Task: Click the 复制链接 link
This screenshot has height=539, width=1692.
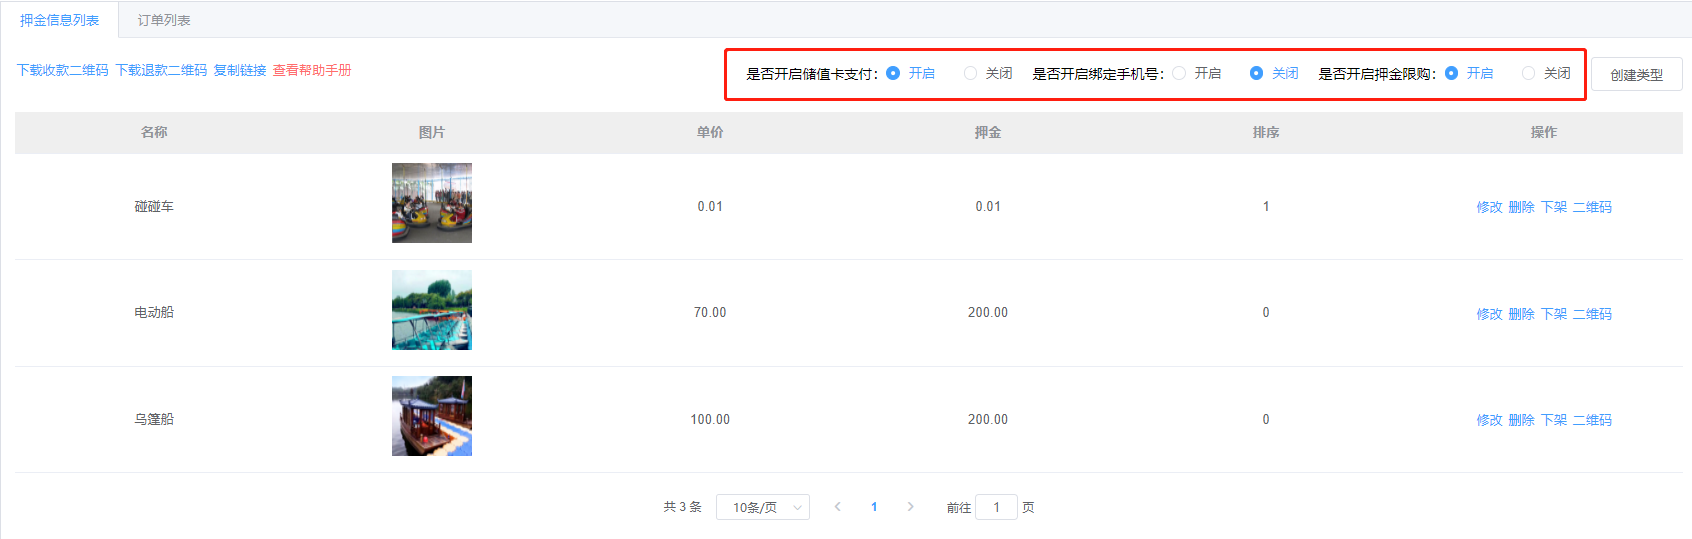Action: [240, 70]
